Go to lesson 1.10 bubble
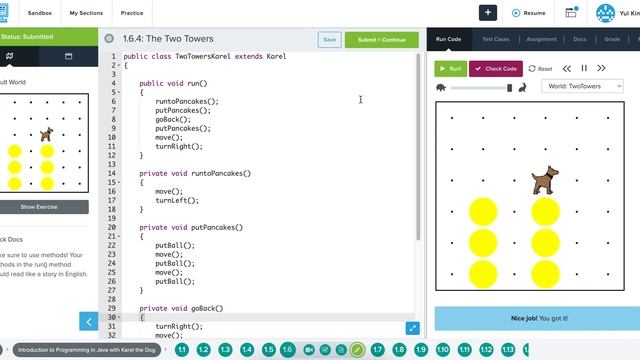The image size is (640, 360). 443,350
